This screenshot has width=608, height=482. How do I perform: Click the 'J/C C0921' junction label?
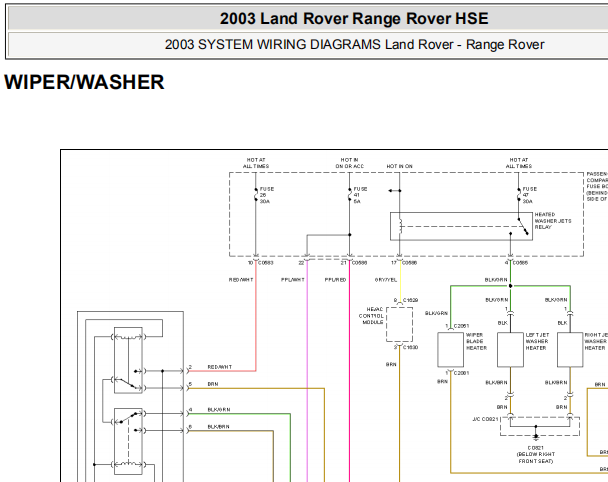point(485,419)
